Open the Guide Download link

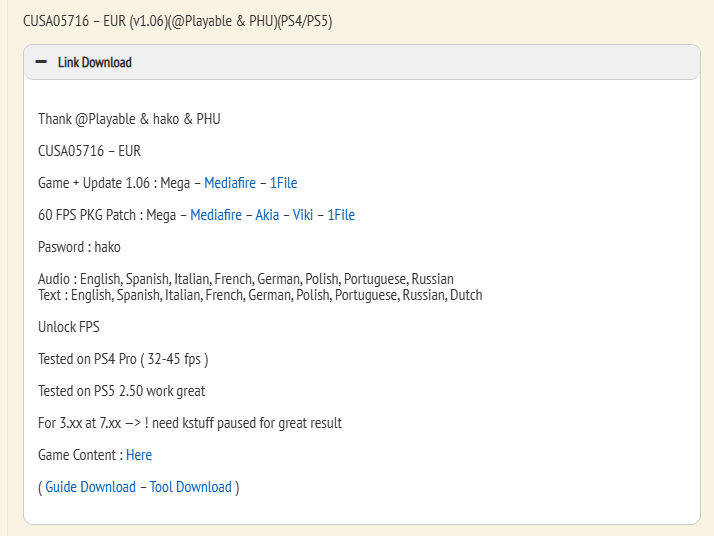pyautogui.click(x=90, y=487)
